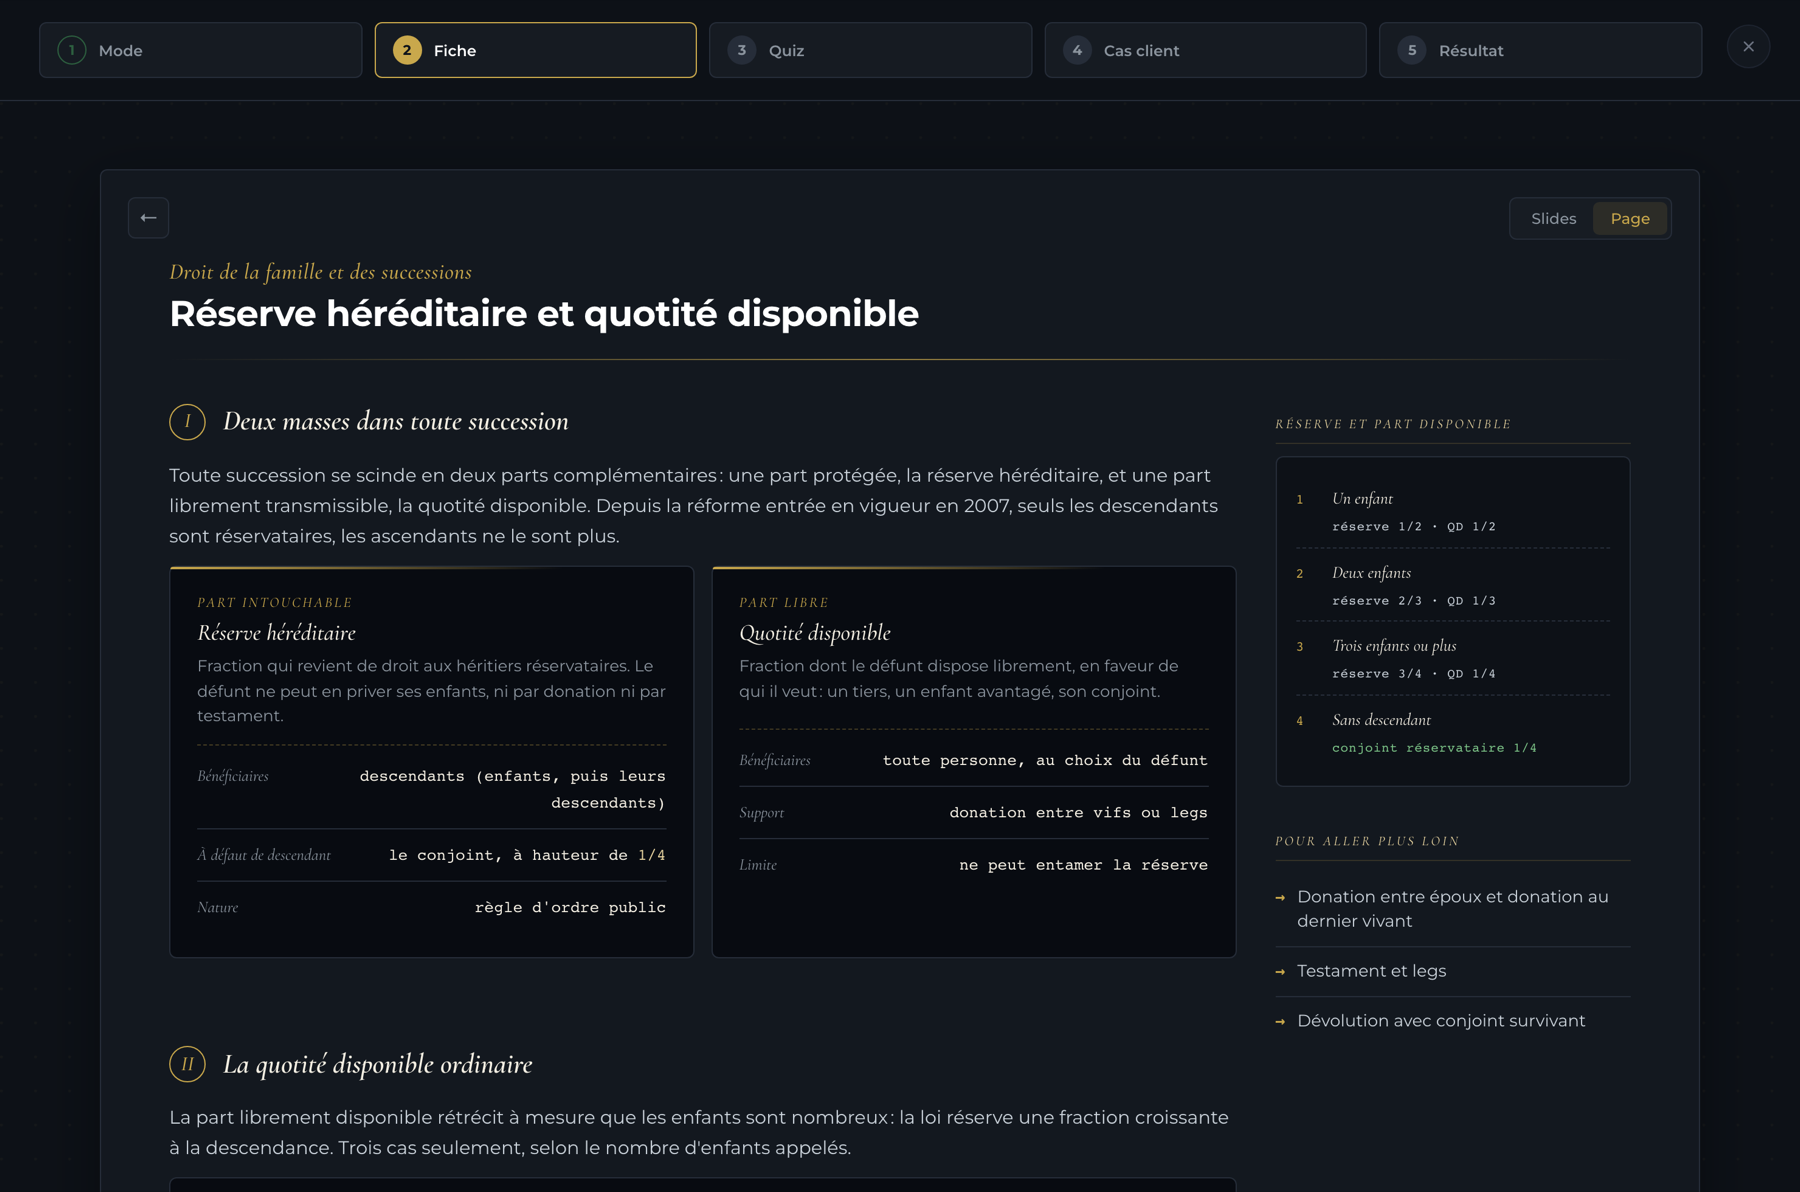Click heading 'Deux masses dans toute succession'
This screenshot has width=1800, height=1192.
[395, 422]
